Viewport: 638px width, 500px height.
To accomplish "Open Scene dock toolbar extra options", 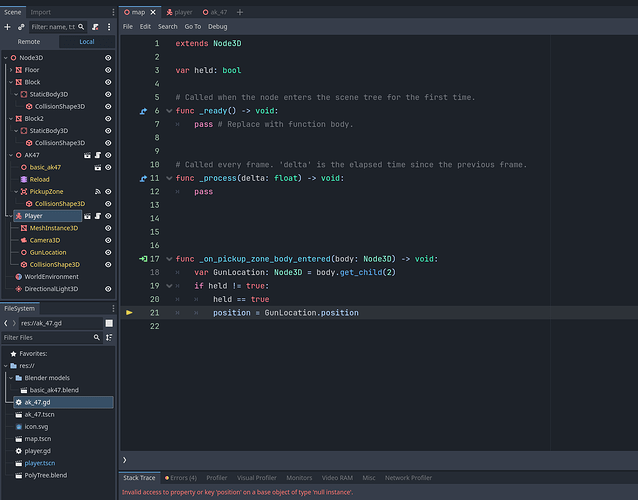I will click(x=109, y=27).
